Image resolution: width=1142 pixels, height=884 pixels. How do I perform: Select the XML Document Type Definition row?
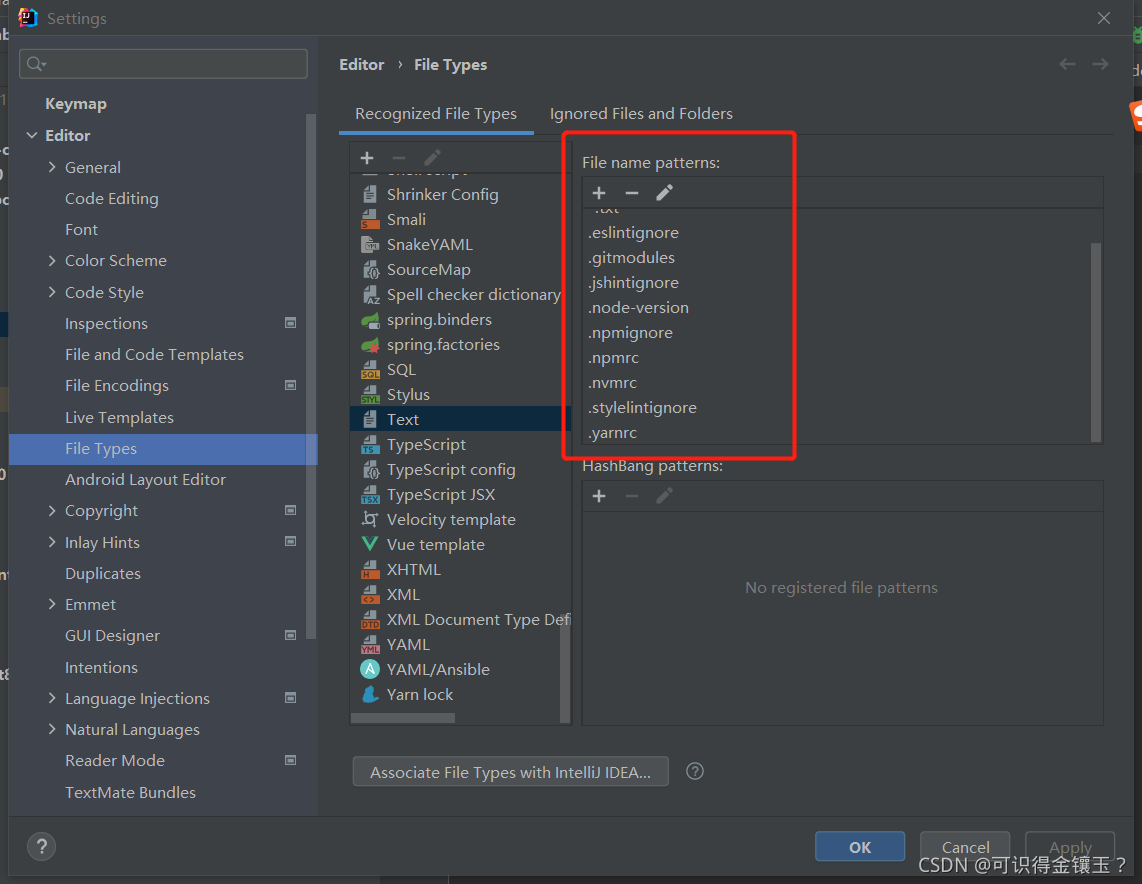(x=461, y=620)
